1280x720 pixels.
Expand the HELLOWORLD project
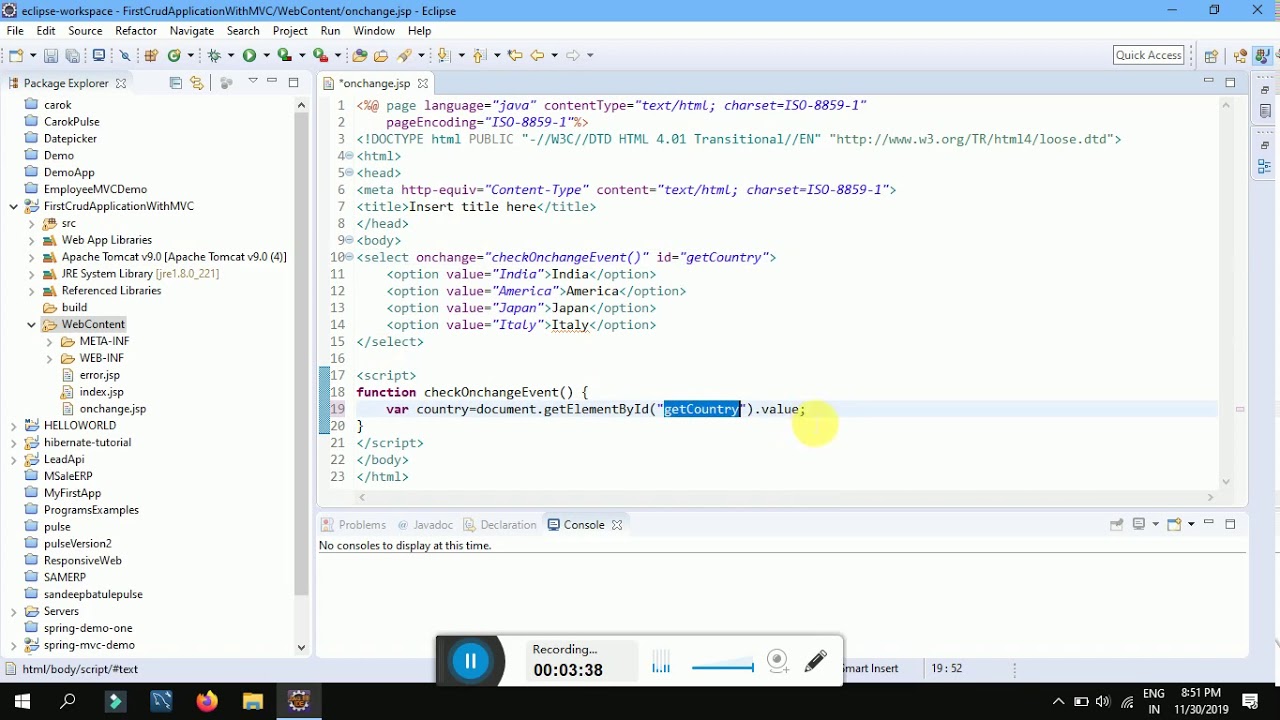pos(13,426)
